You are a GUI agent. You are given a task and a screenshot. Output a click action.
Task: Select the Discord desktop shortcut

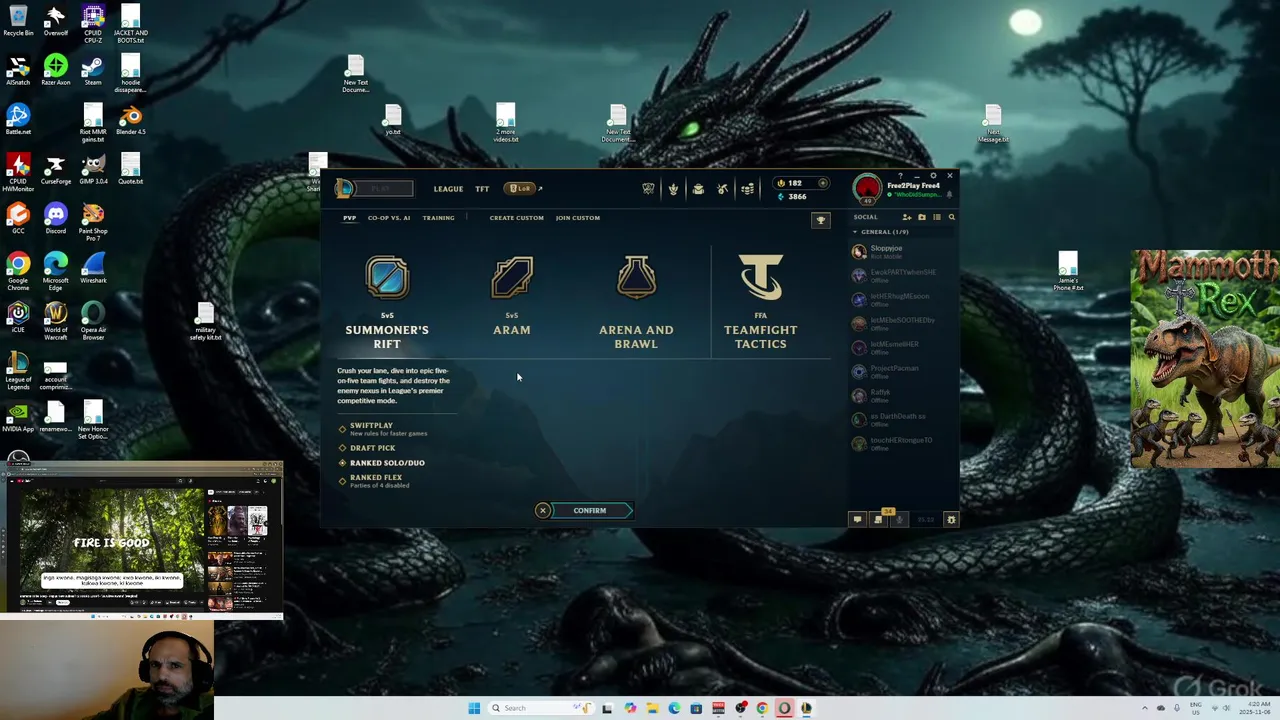[x=55, y=219]
